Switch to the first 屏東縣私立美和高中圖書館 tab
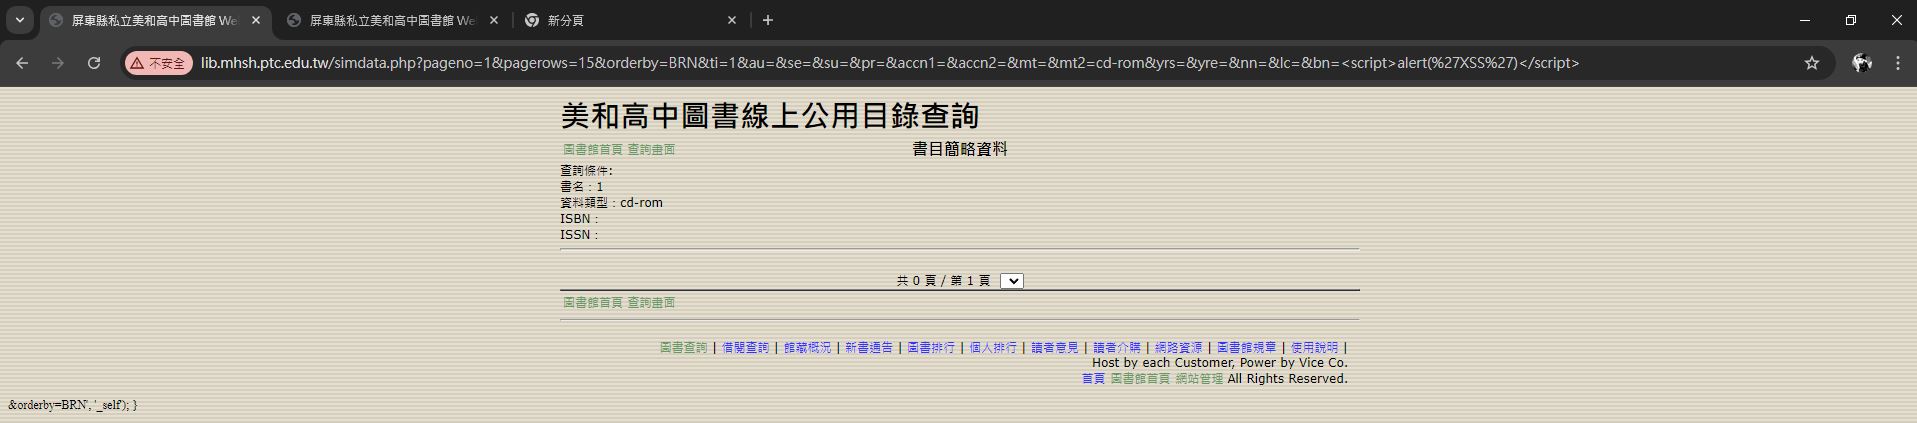This screenshot has width=1917, height=423. (155, 20)
